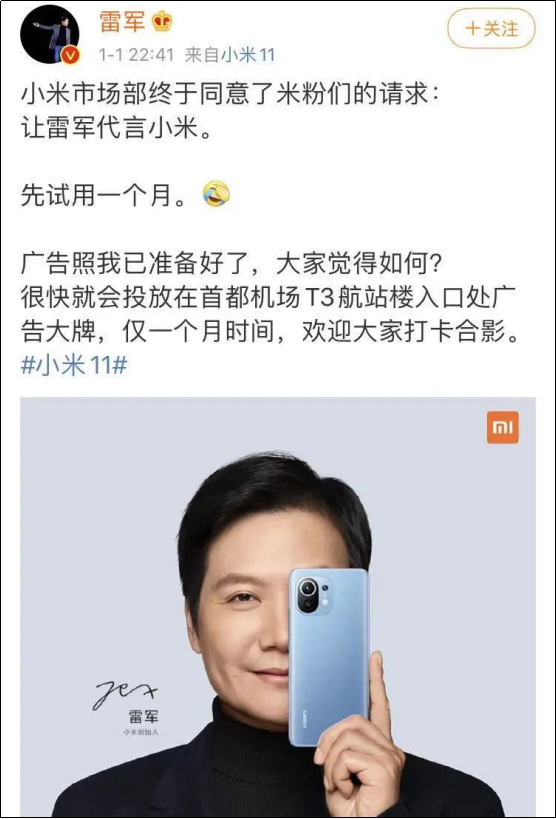Screen dimensions: 556x819
Task: Click the sentence mentioning 首都机场T3航站楼
Action: [x=269, y=314]
